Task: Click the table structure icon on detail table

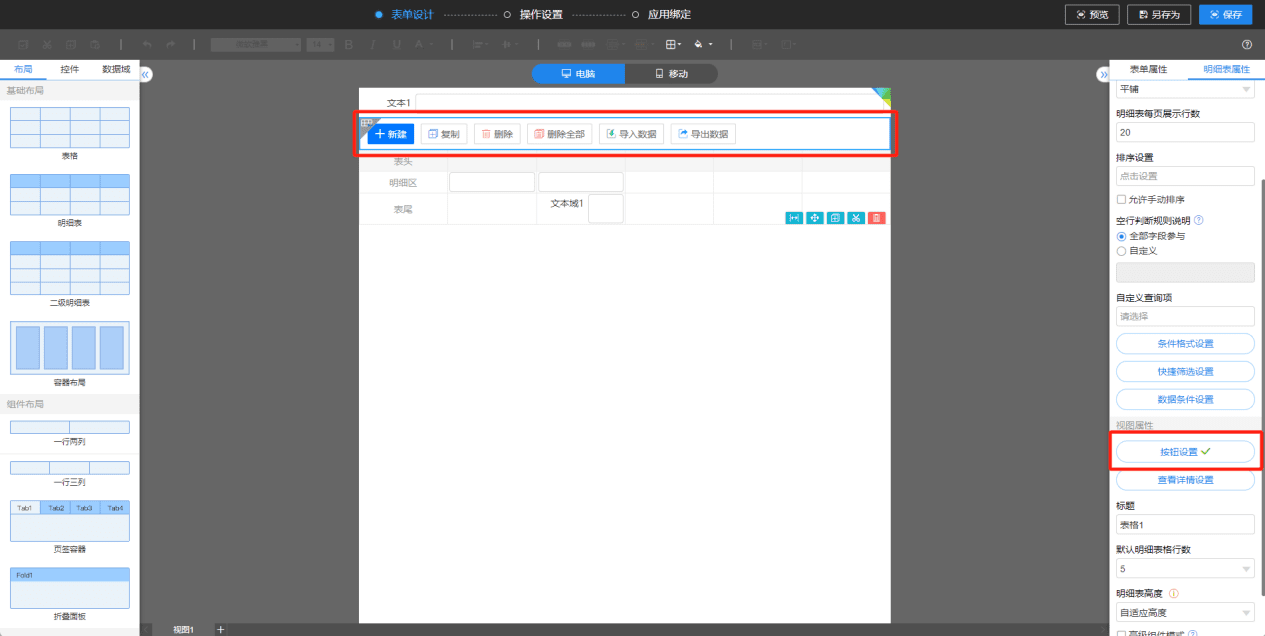Action: (x=835, y=218)
